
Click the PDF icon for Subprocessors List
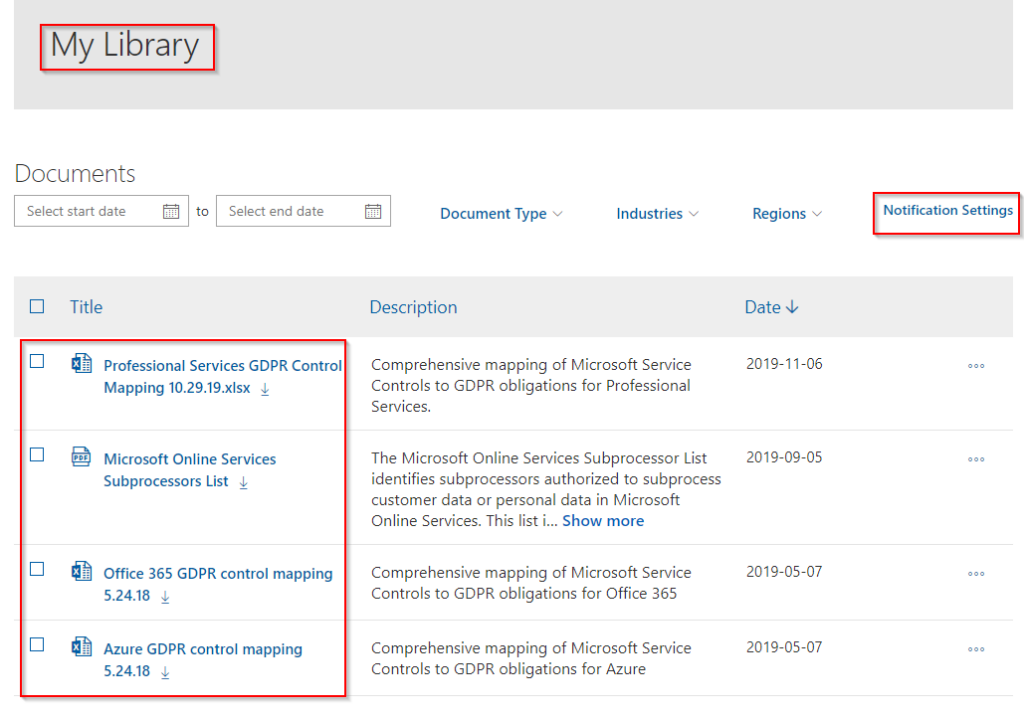(81, 456)
